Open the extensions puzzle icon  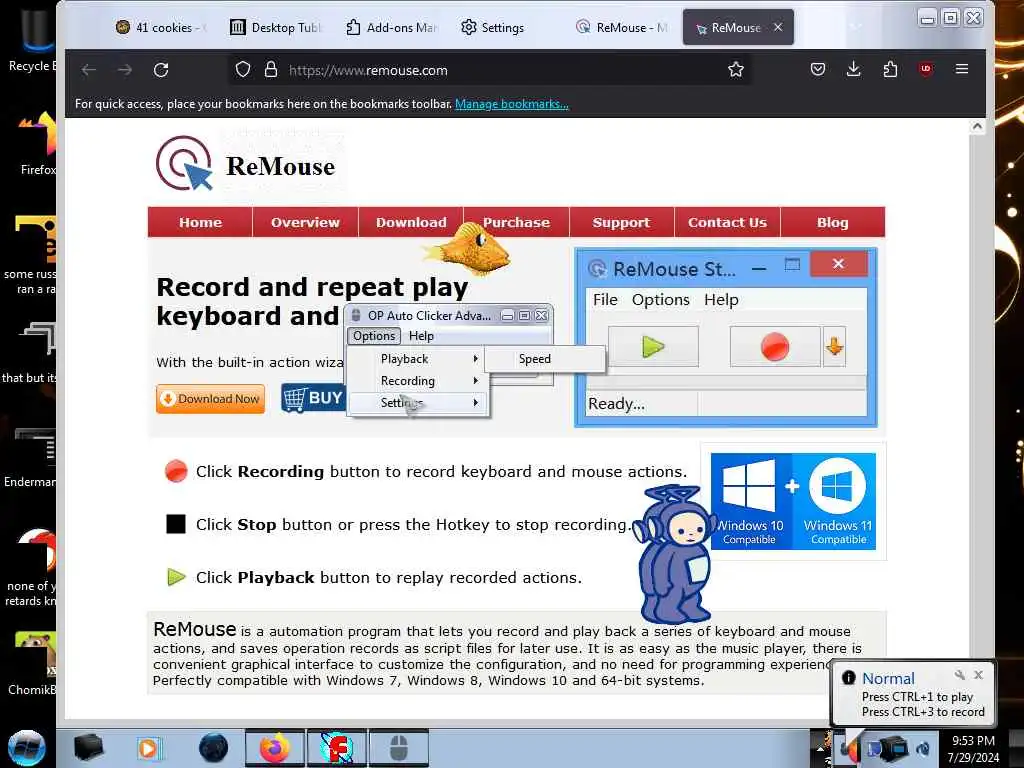tap(890, 69)
